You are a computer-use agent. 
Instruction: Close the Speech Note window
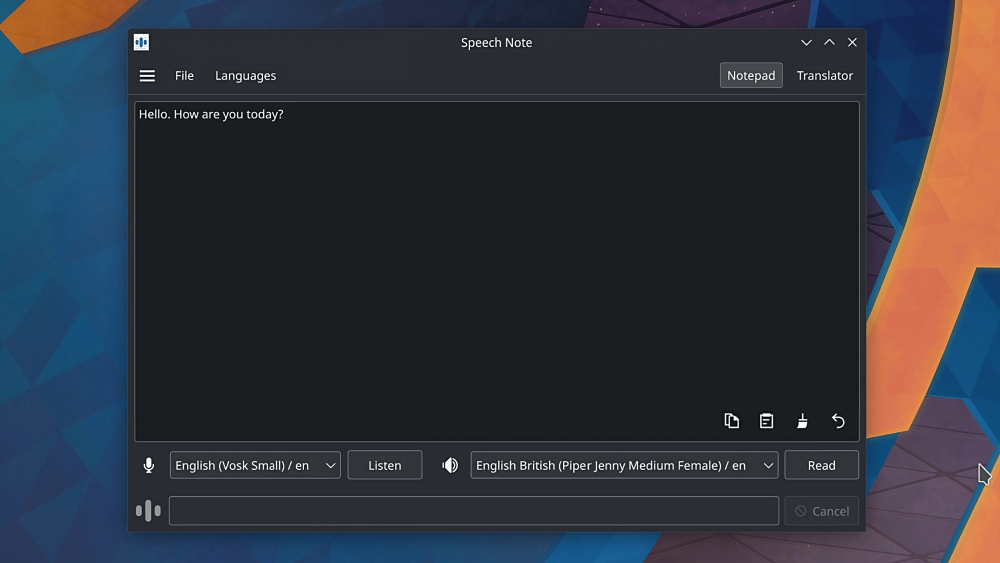pos(852,43)
